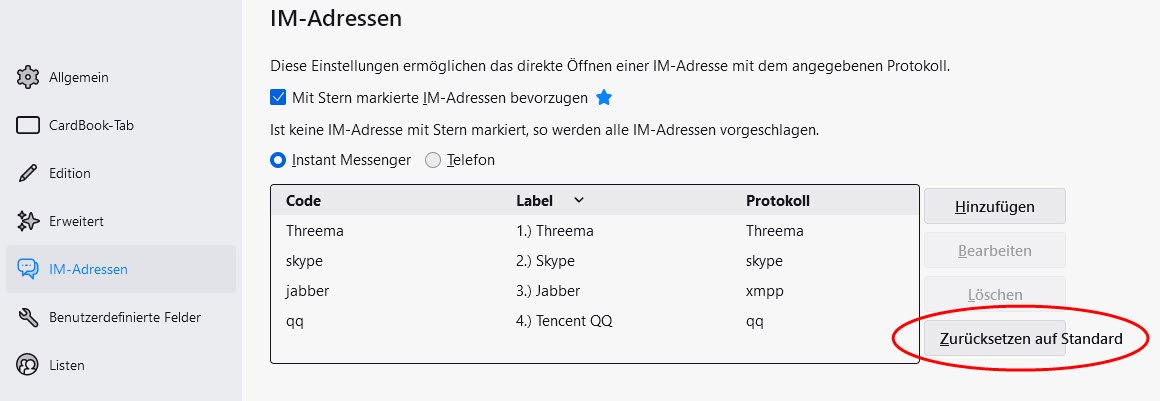Viewport: 1160px width, 401px height.
Task: Open the Erweitert settings section
Action: click(76, 221)
